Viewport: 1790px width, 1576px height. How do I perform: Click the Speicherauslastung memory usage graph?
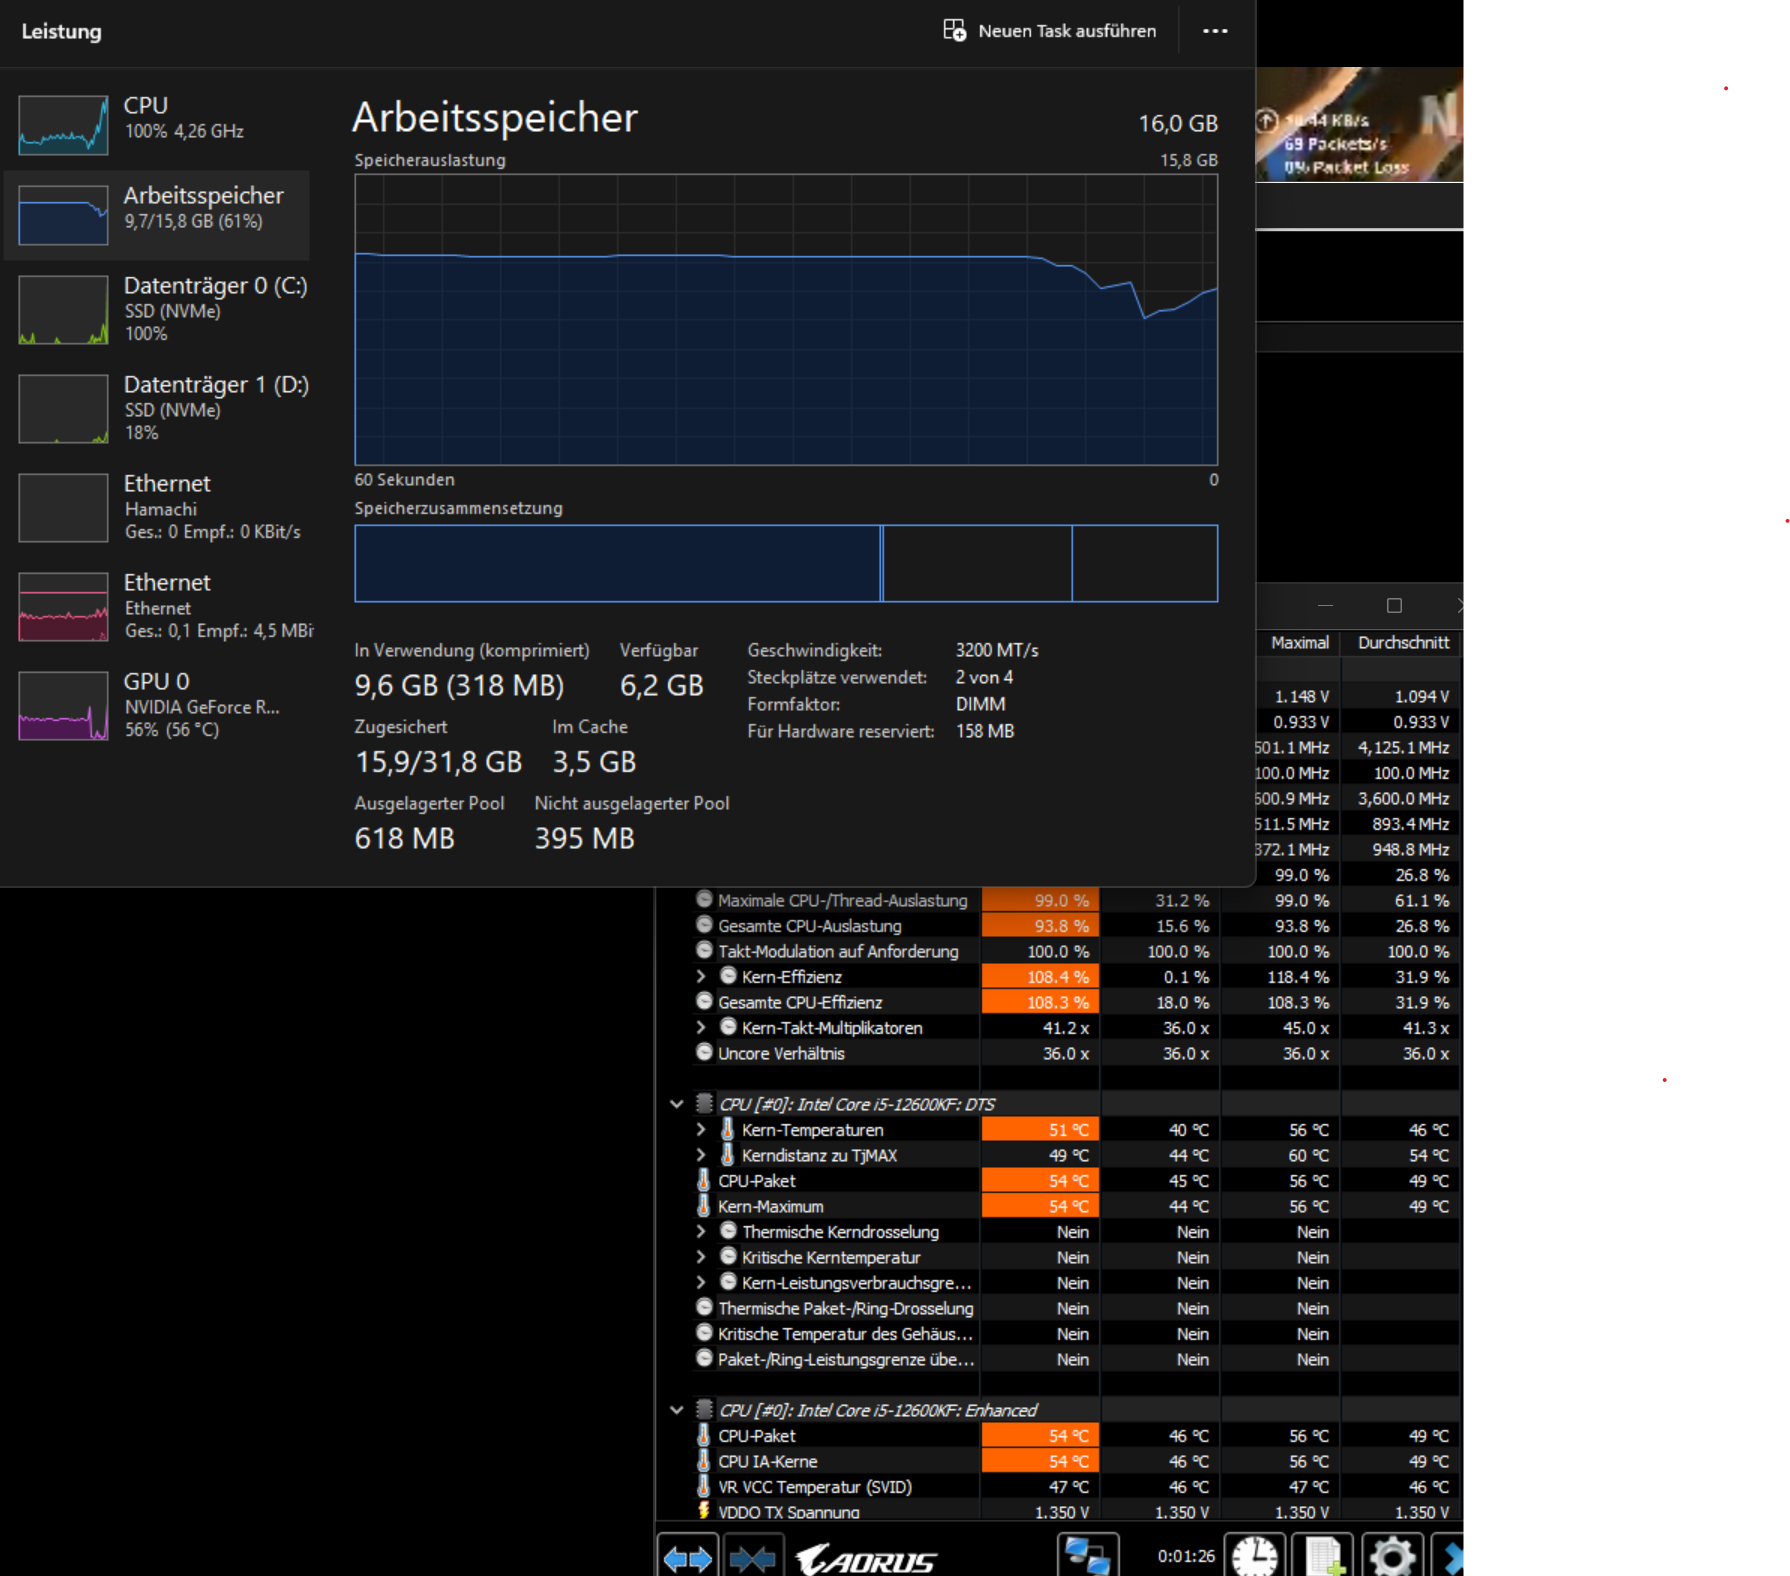tap(786, 320)
